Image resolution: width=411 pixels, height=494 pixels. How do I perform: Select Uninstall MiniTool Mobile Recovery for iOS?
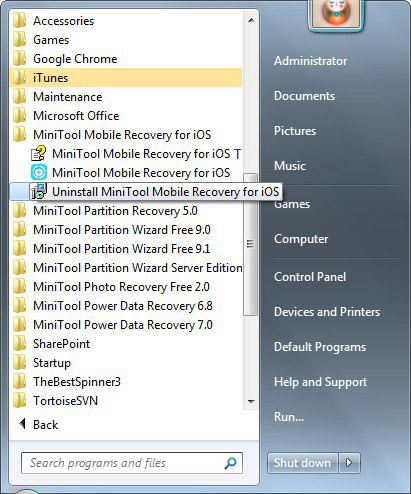[166, 192]
